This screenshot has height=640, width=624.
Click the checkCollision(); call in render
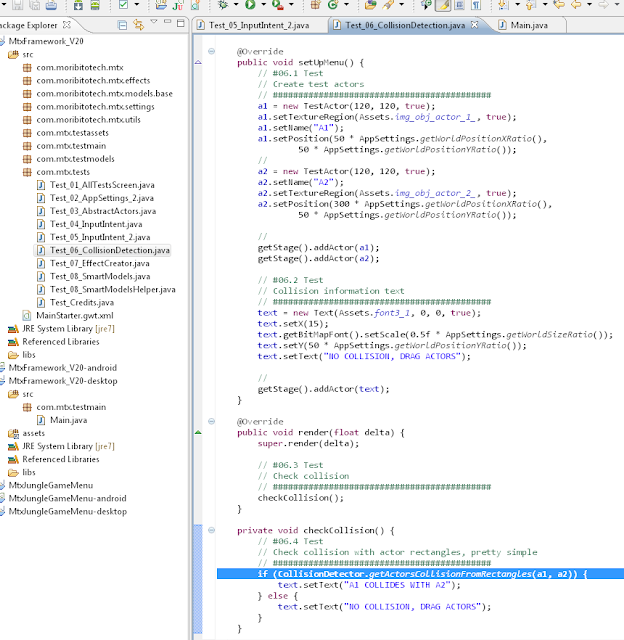coord(301,498)
